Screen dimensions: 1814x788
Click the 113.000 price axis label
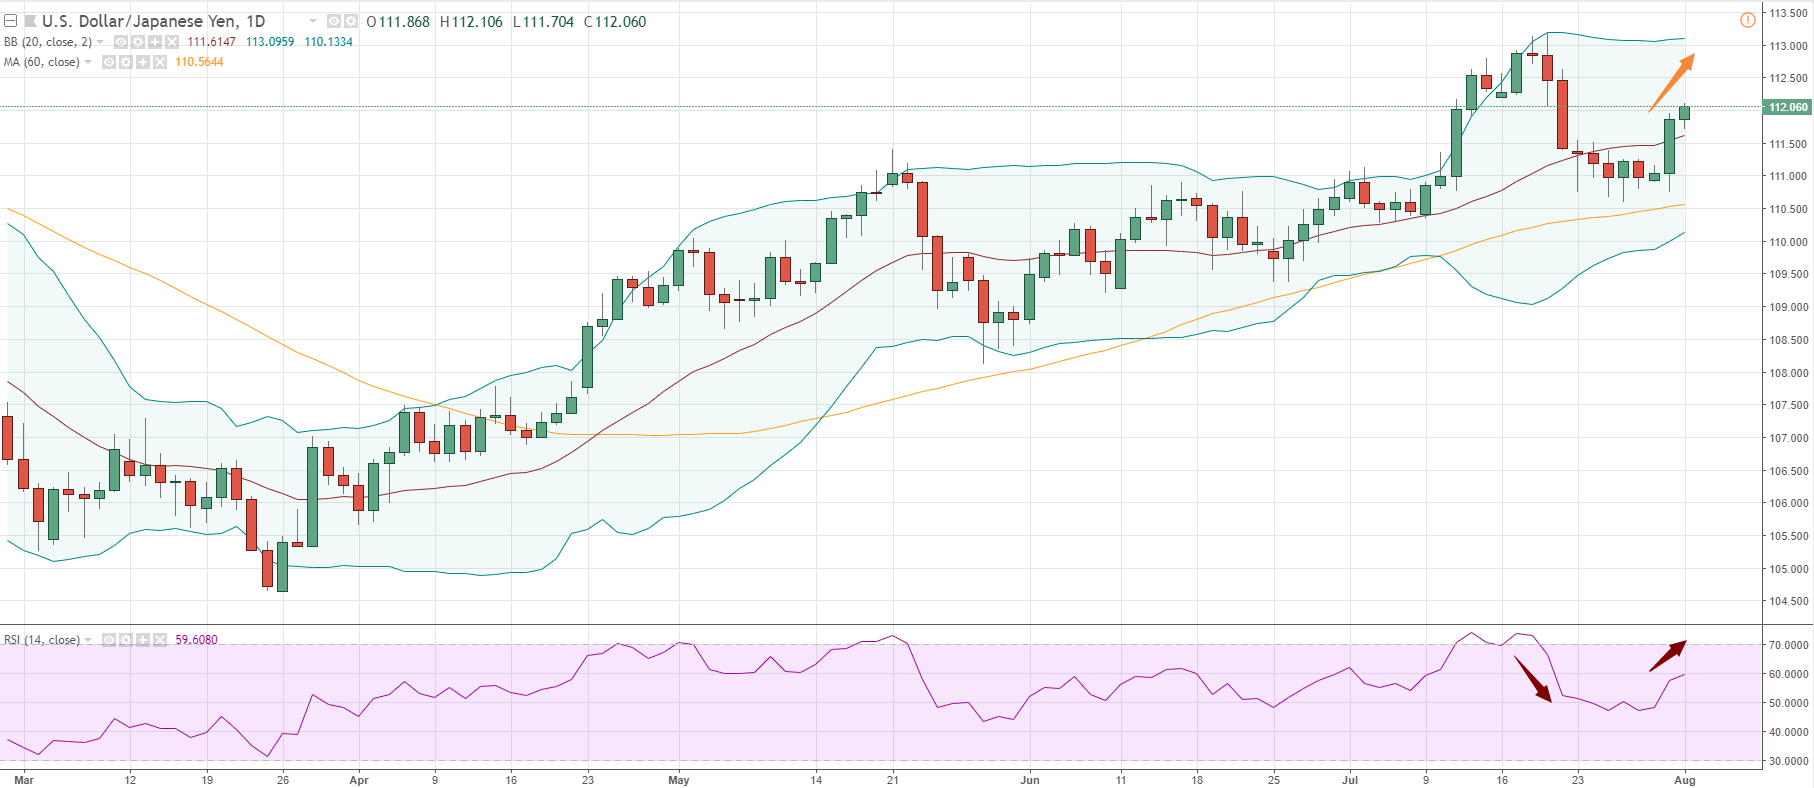click(x=1788, y=46)
